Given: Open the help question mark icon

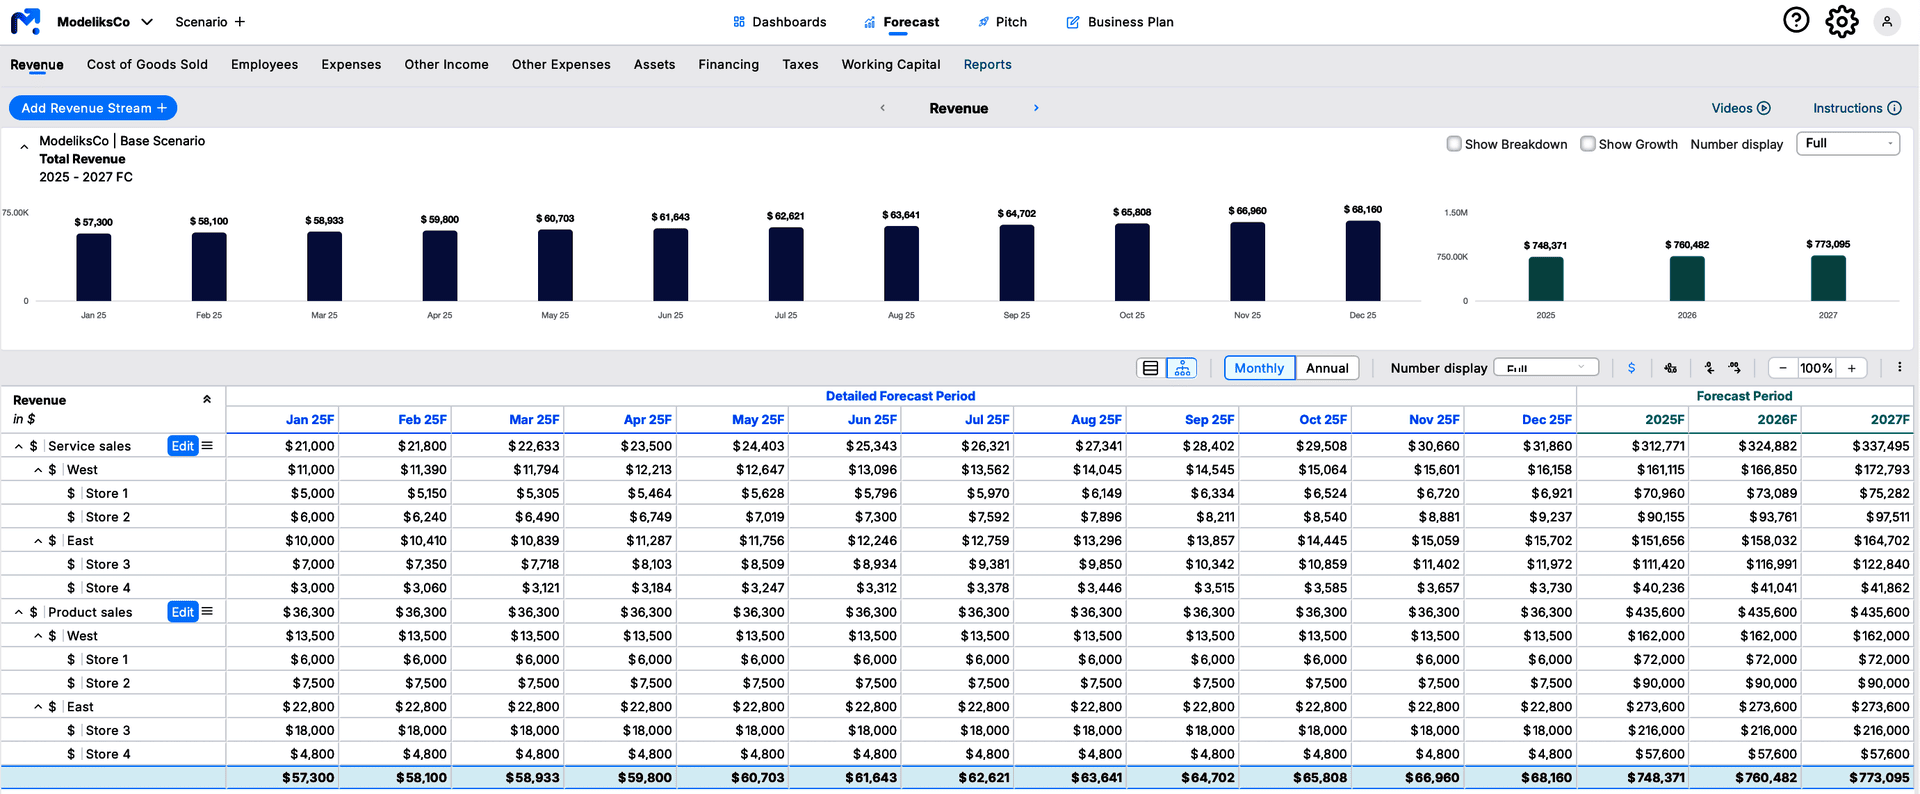Looking at the screenshot, I should pyautogui.click(x=1796, y=20).
